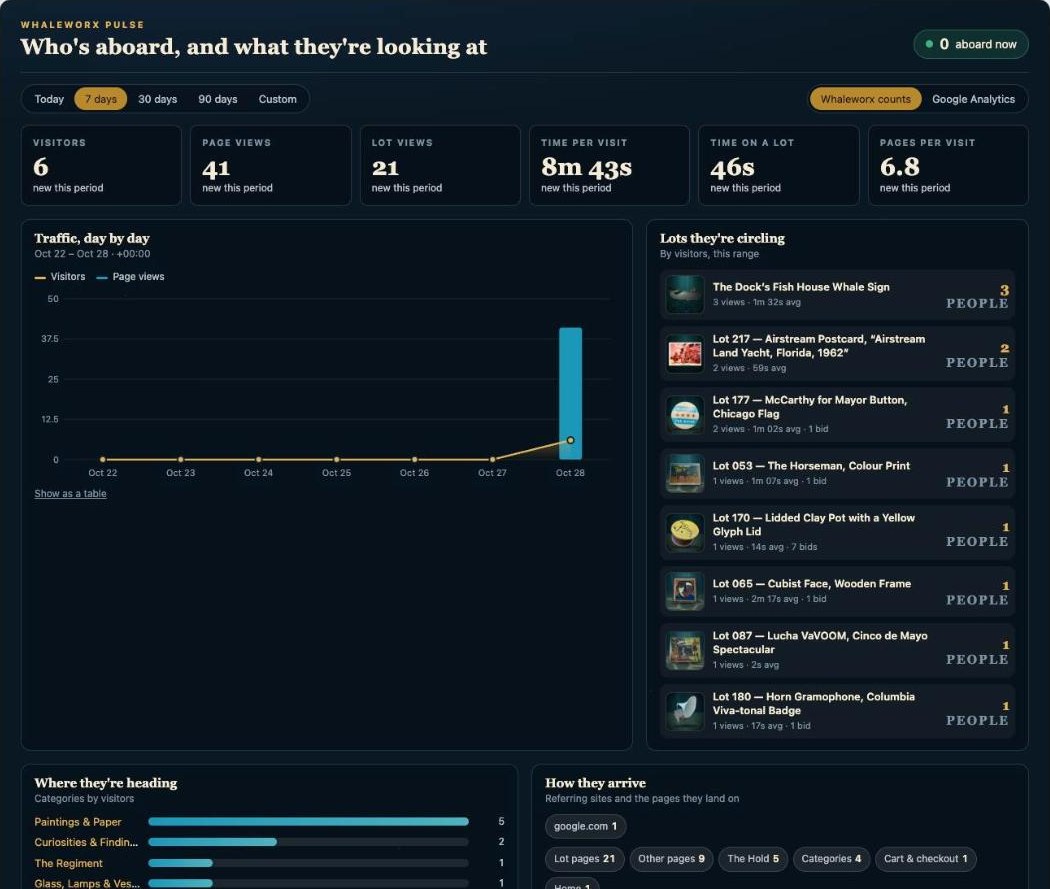Toggle Whaleworx counts data source
Screen dimensions: 1050x889
click(x=865, y=99)
